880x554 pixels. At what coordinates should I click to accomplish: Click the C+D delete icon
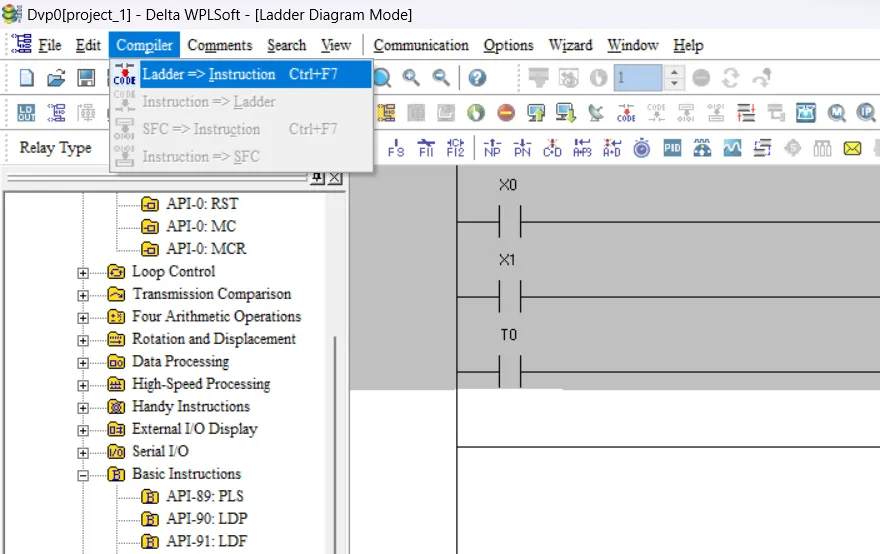pos(552,148)
